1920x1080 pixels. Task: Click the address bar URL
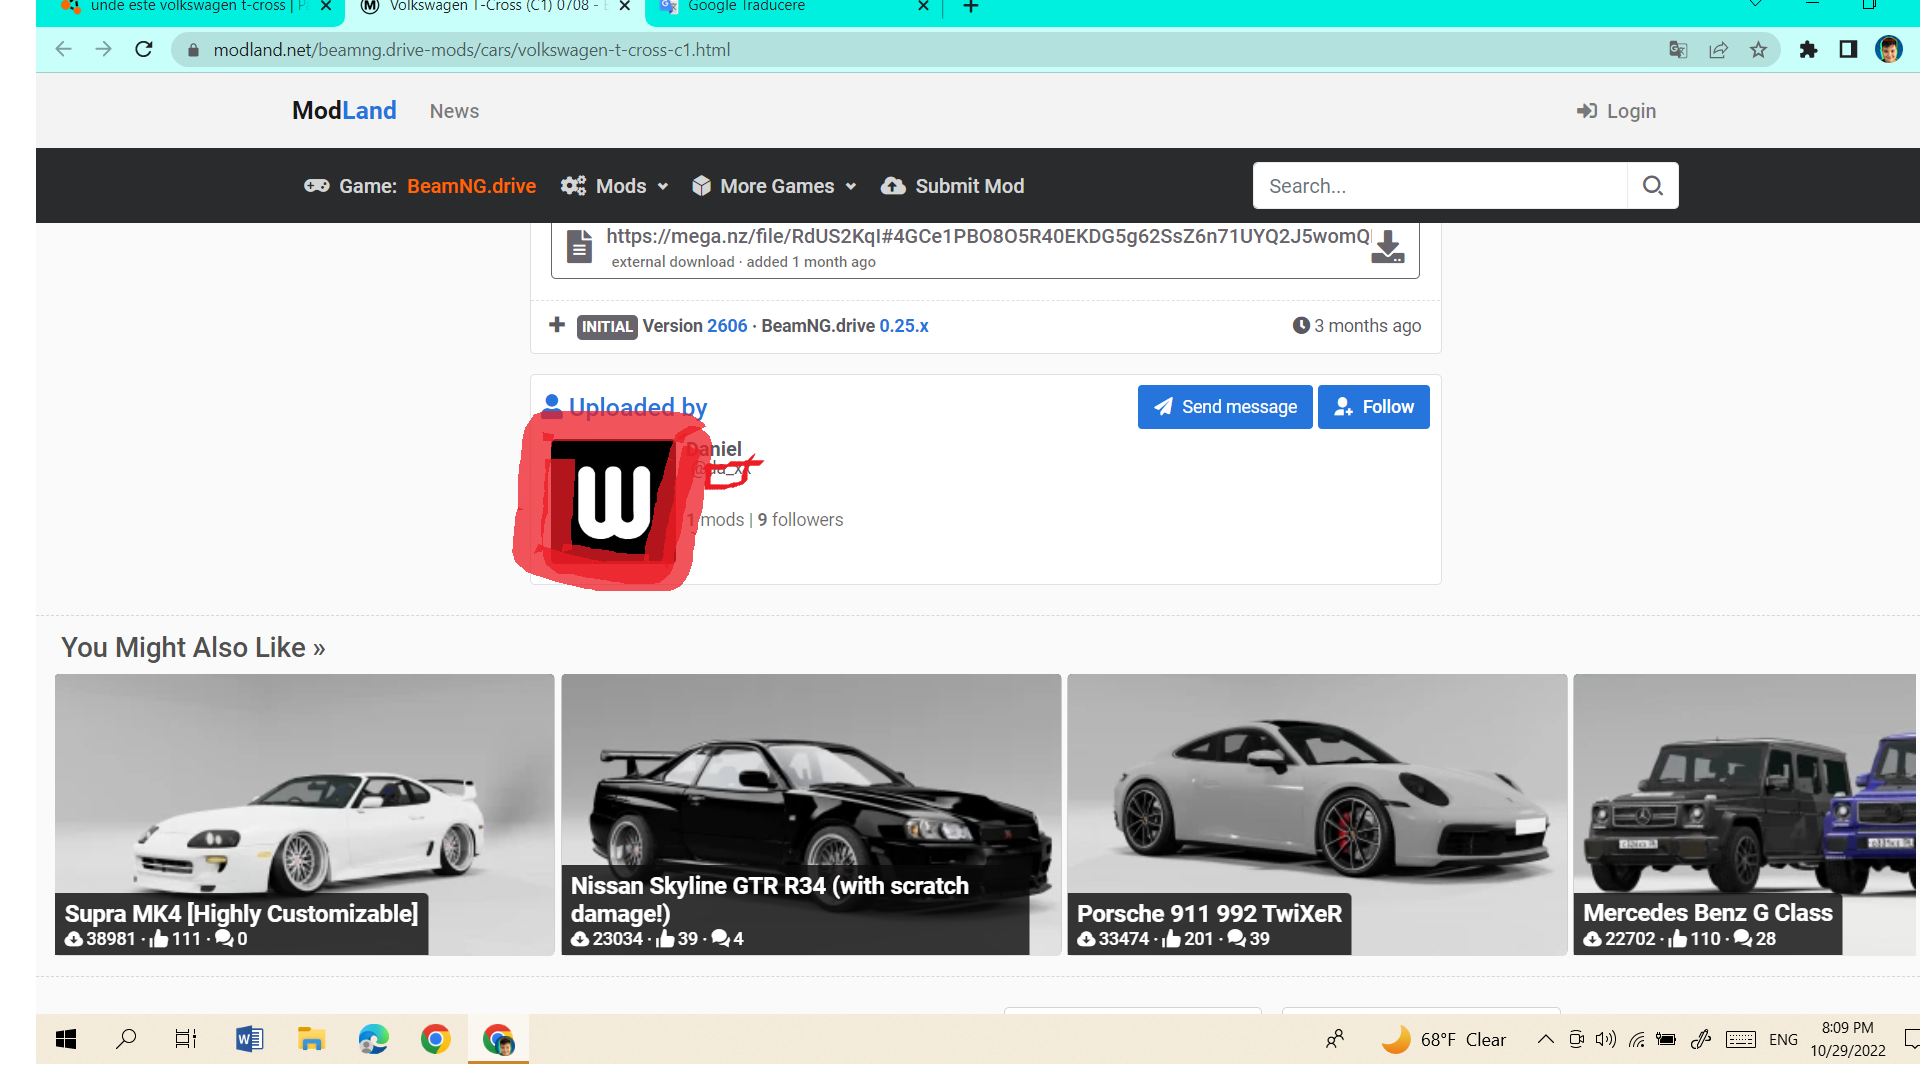pos(471,50)
